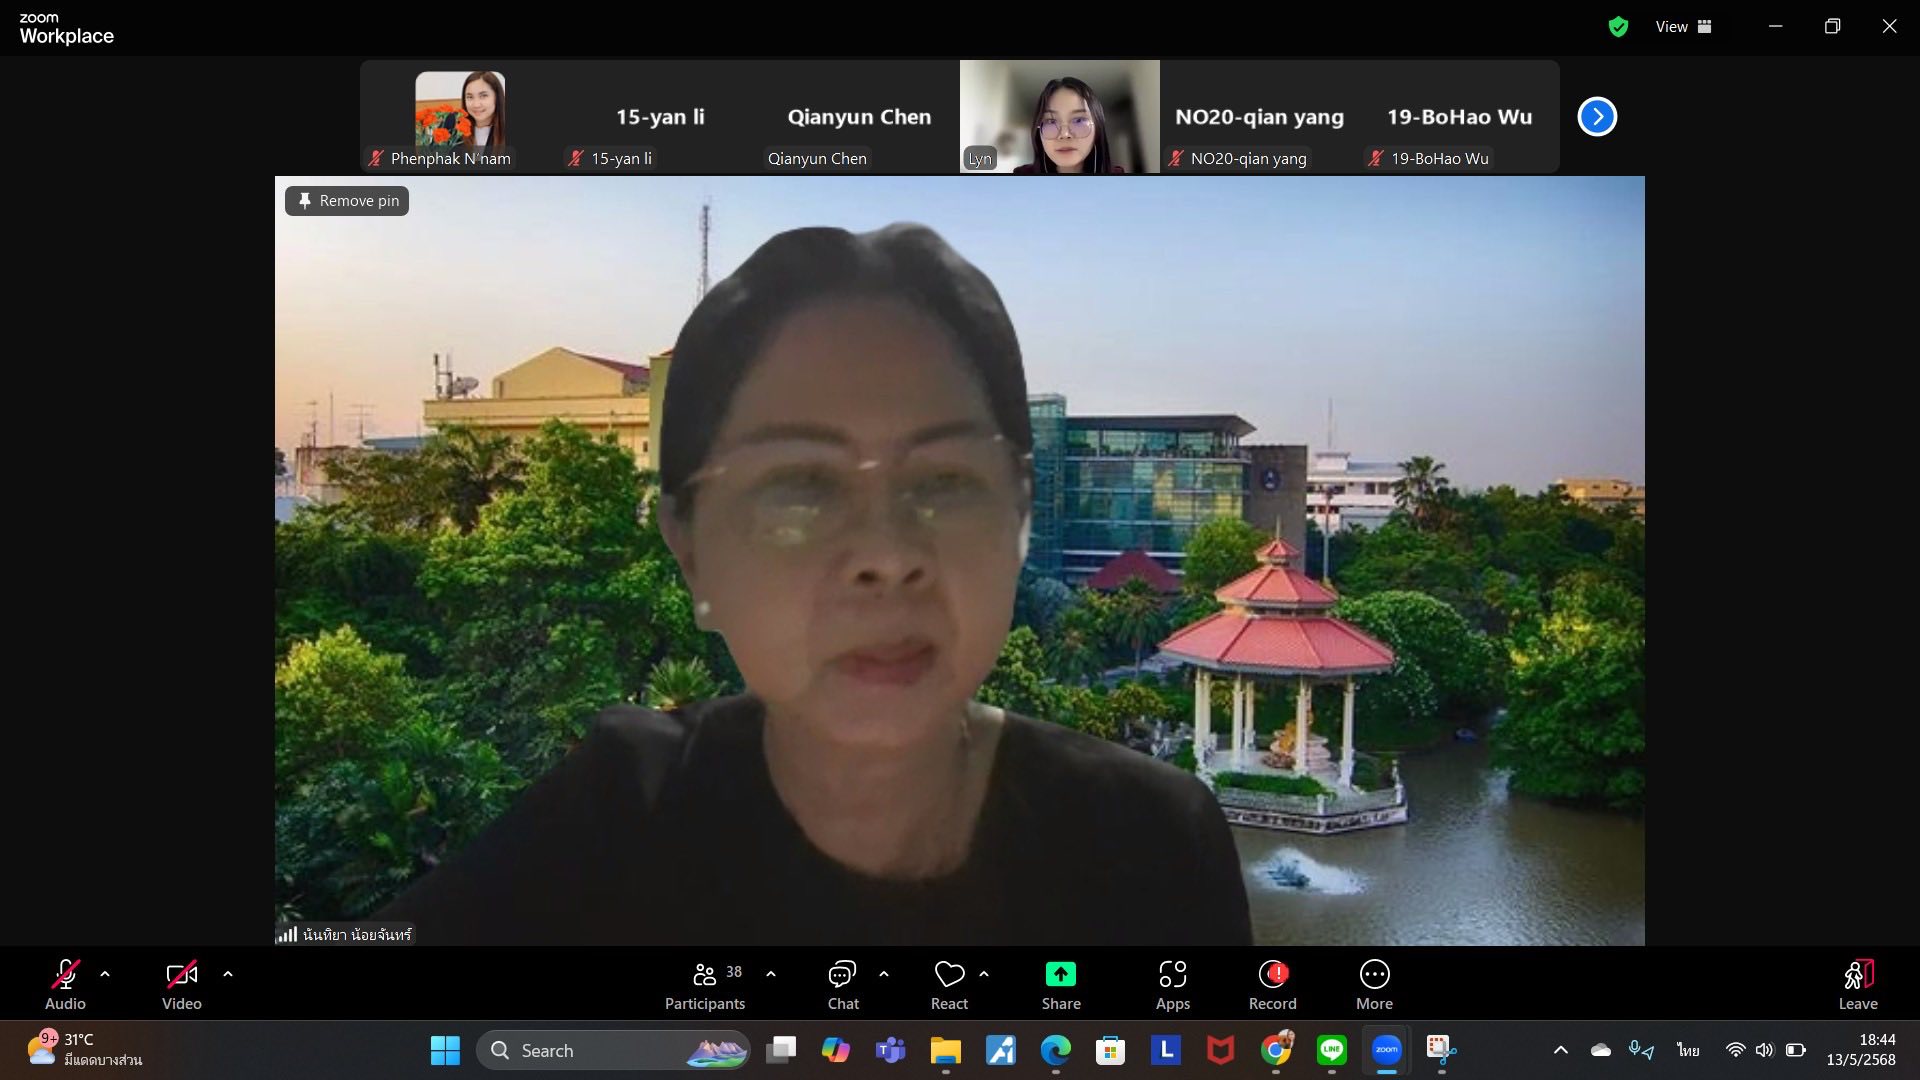Open clock and date 18:44 panel
This screenshot has width=1920, height=1080.
(x=1861, y=1050)
